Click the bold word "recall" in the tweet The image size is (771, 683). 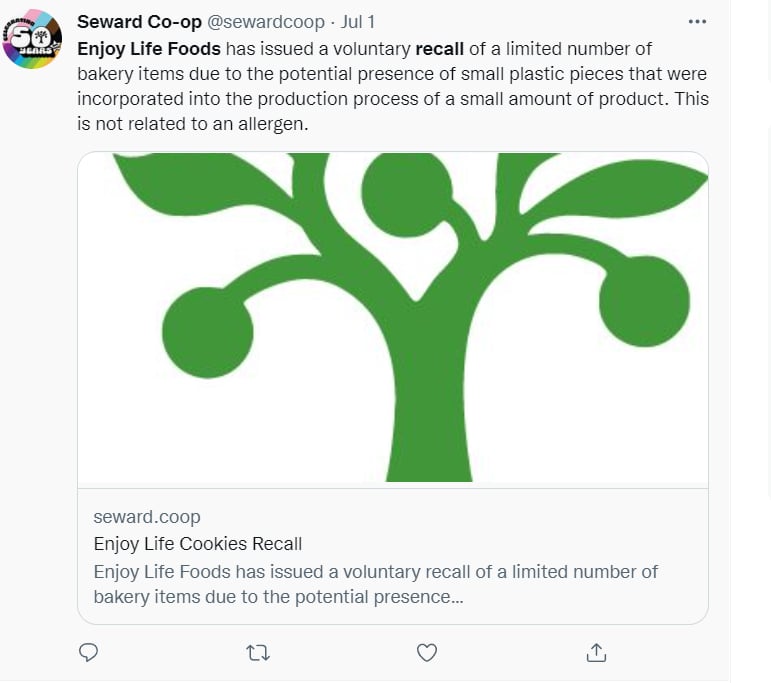pos(439,48)
